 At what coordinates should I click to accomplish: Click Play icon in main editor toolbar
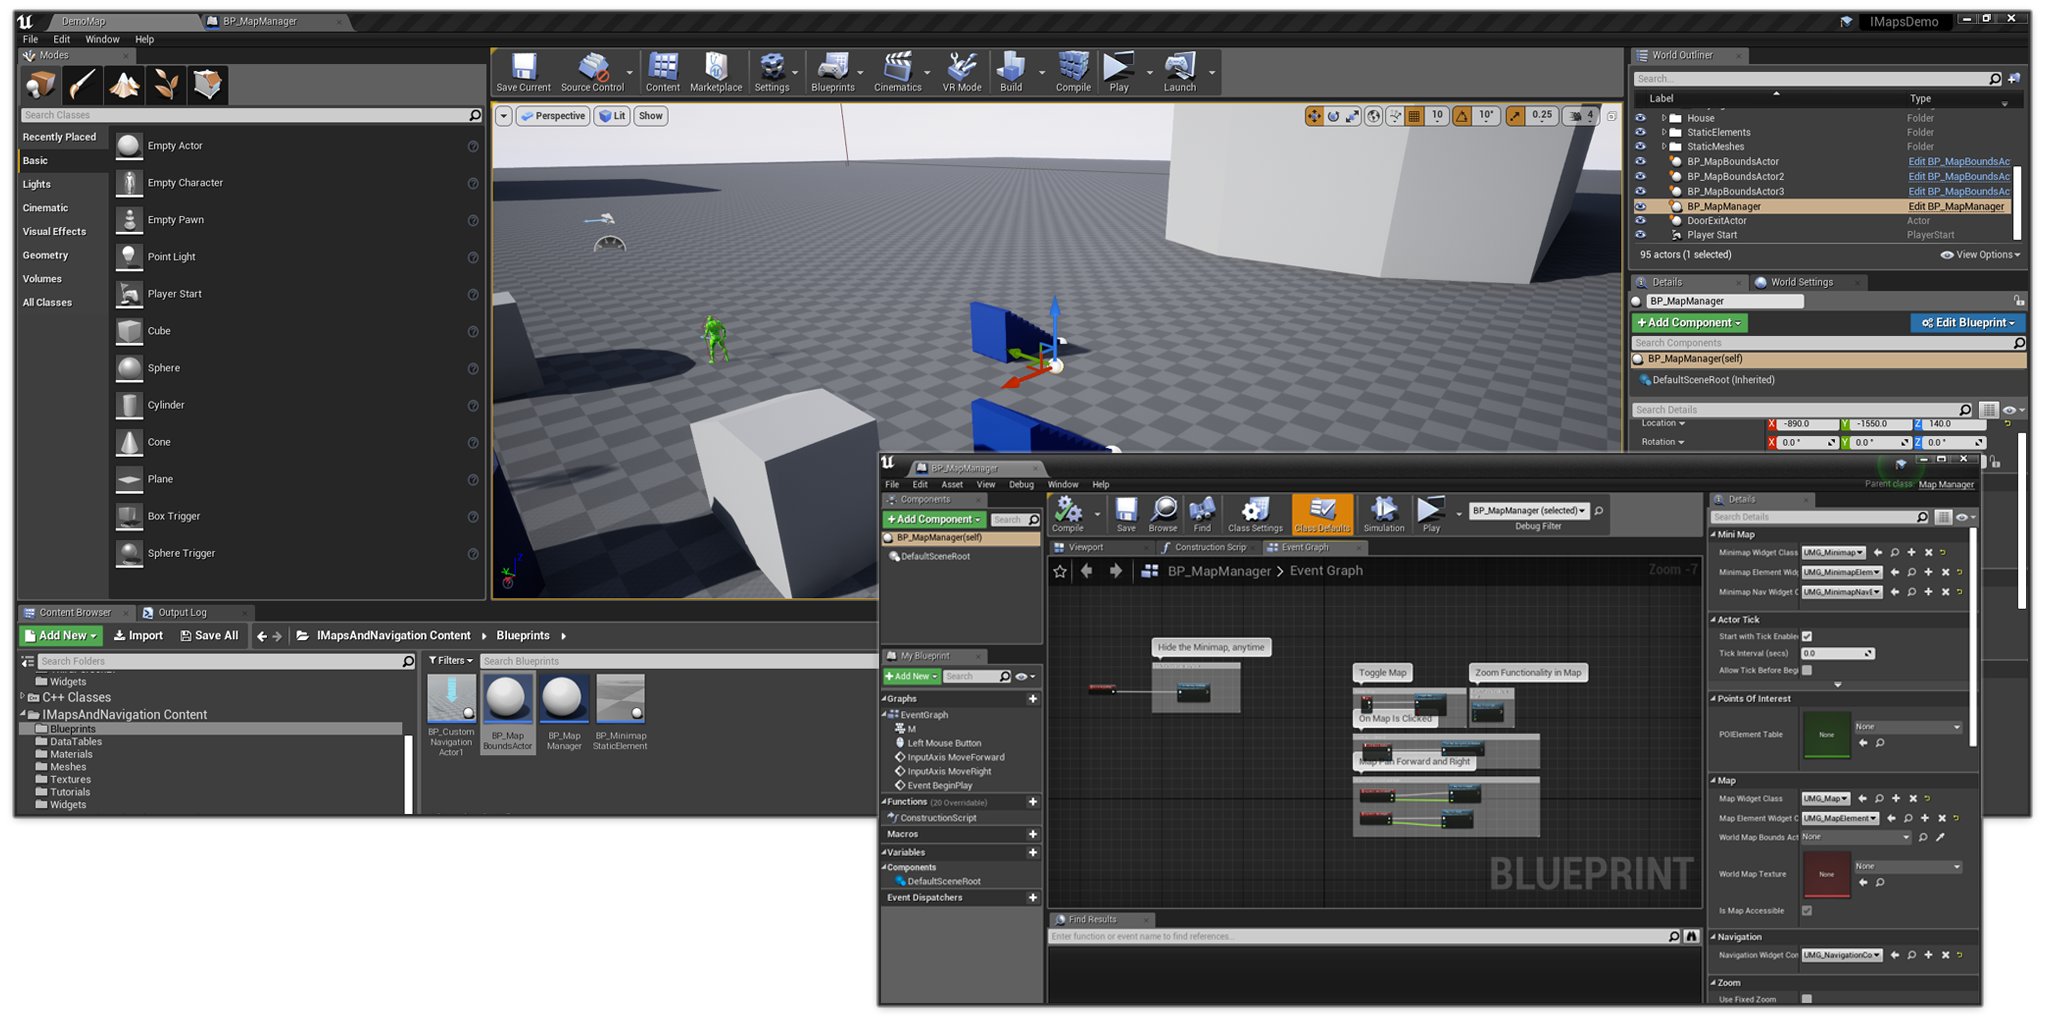(x=1118, y=73)
